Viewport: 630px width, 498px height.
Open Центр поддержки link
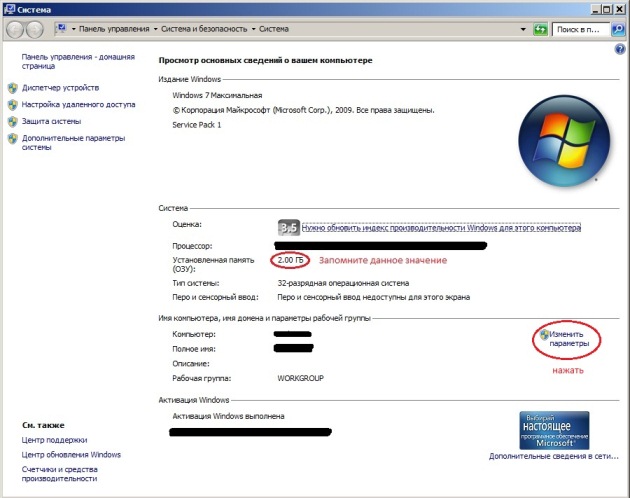[54, 440]
